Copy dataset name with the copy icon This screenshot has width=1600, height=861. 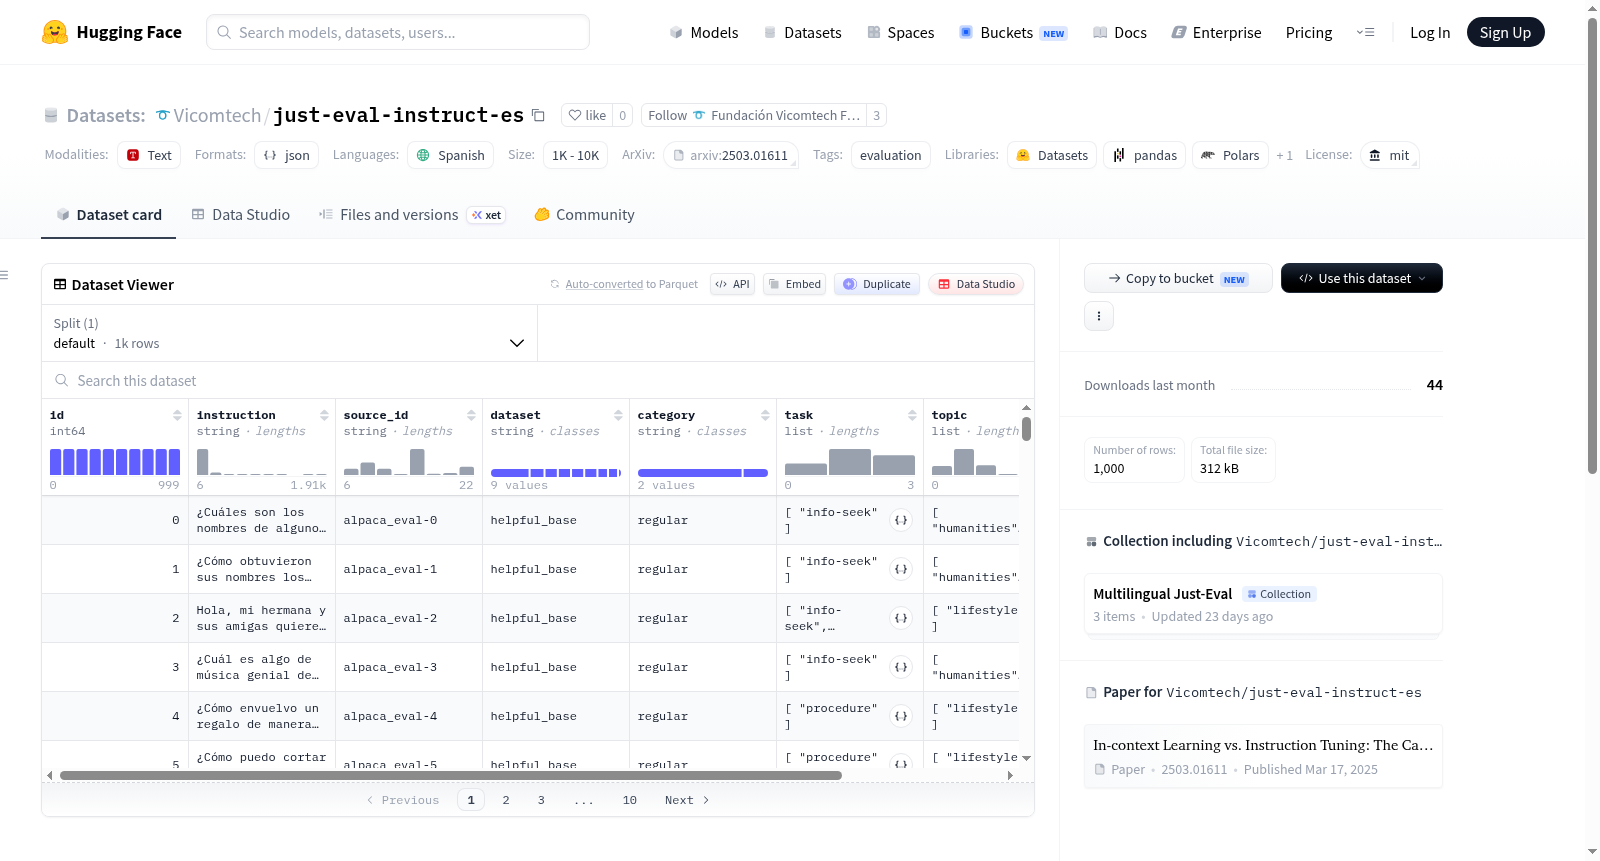pyautogui.click(x=538, y=115)
